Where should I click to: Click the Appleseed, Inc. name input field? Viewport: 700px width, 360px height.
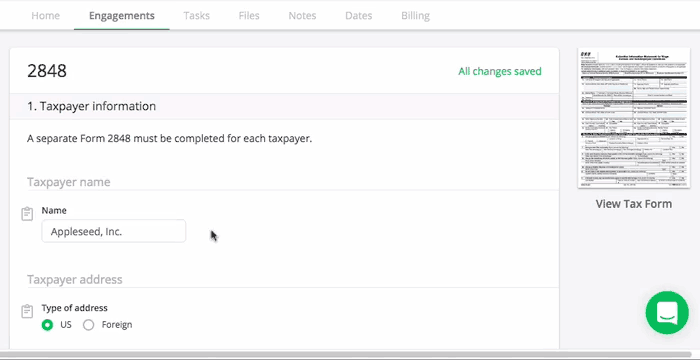tap(114, 231)
